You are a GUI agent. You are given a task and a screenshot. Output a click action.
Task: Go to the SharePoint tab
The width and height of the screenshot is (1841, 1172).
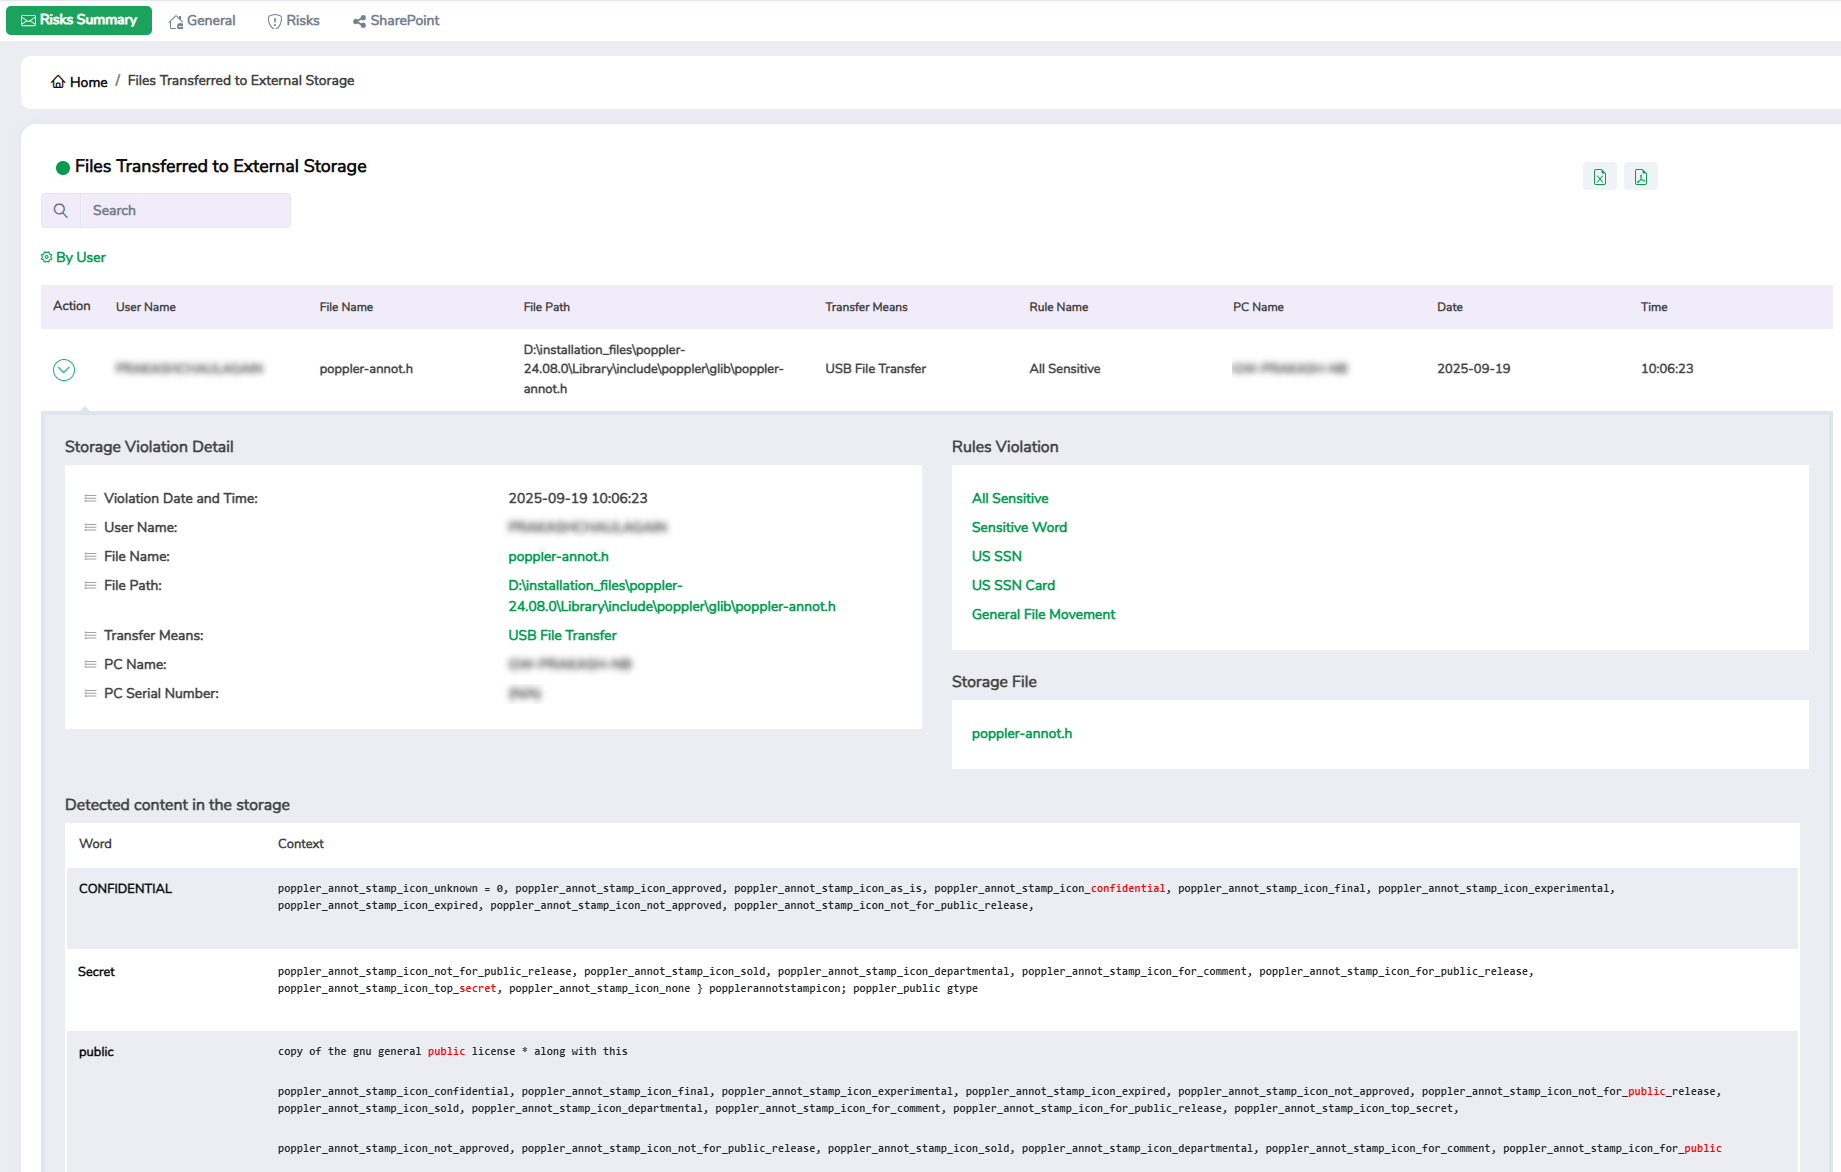(x=396, y=21)
